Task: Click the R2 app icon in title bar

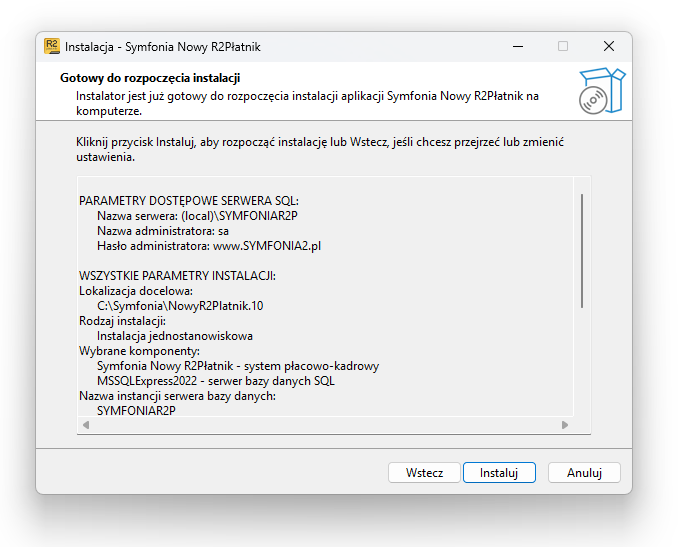Action: tap(52, 46)
